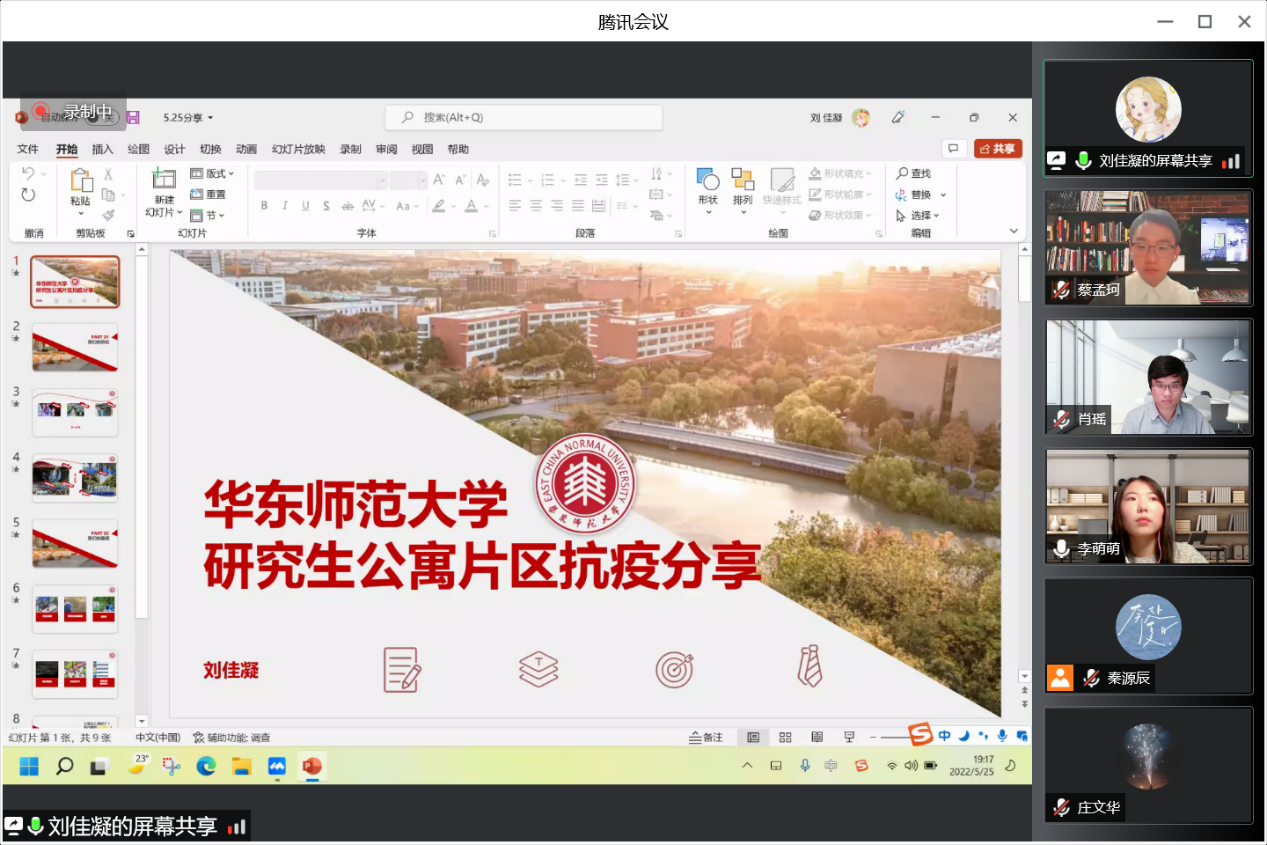Switch to Normal view icon in status bar
The width and height of the screenshot is (1267, 845).
(753, 737)
